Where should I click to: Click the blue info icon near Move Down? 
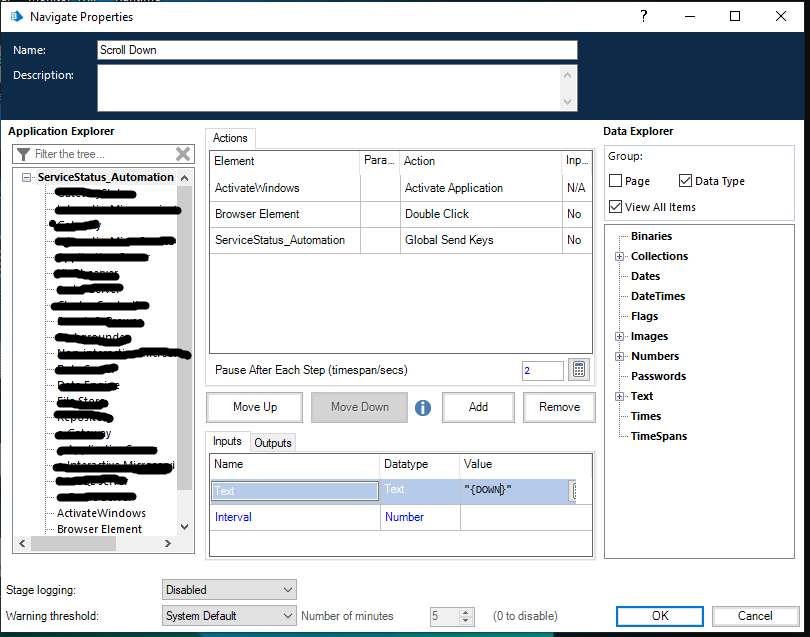tap(423, 407)
